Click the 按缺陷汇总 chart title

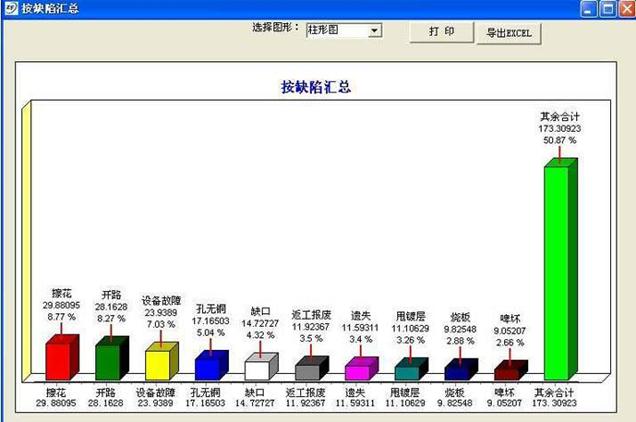[x=315, y=87]
